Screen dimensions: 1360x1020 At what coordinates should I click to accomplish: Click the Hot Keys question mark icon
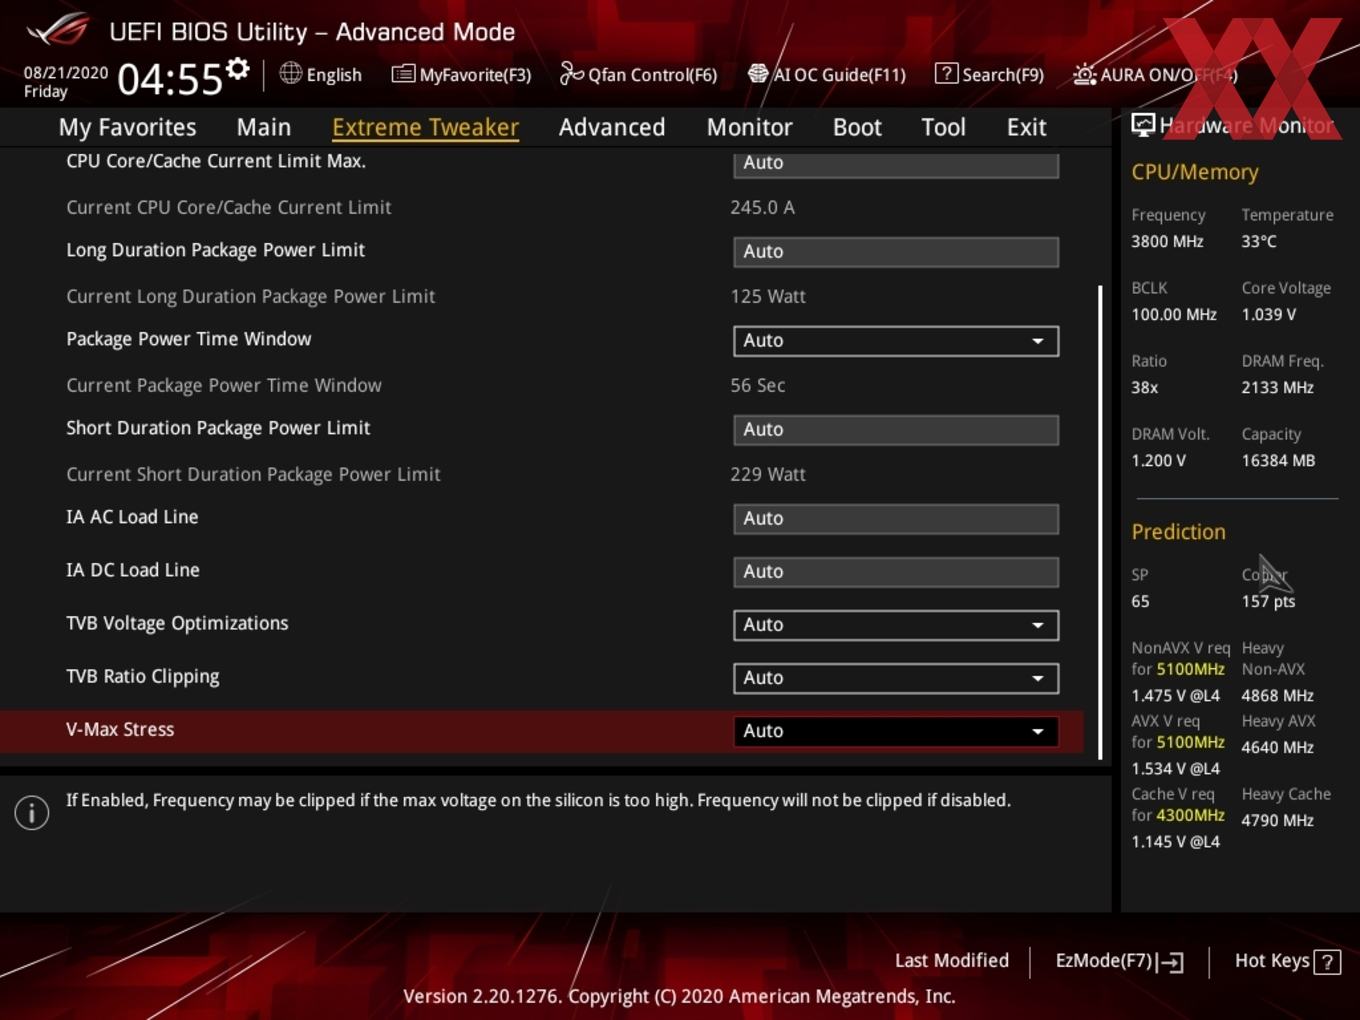coord(1327,962)
